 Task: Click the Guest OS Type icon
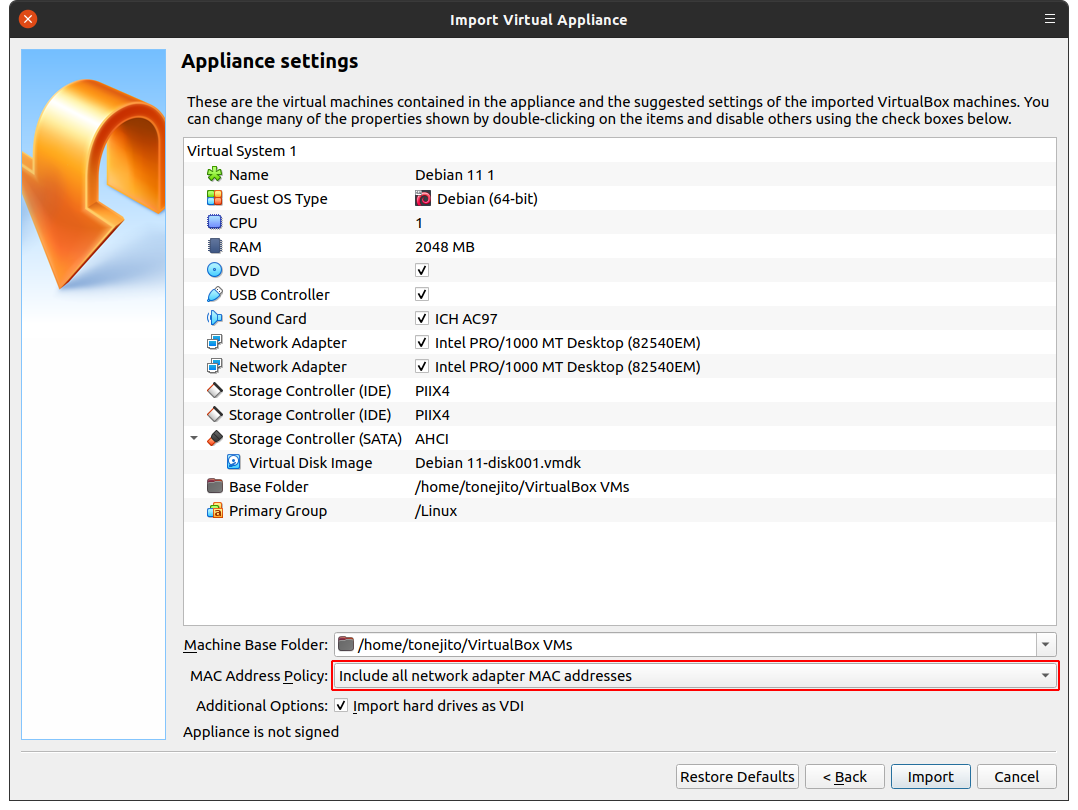click(214, 199)
